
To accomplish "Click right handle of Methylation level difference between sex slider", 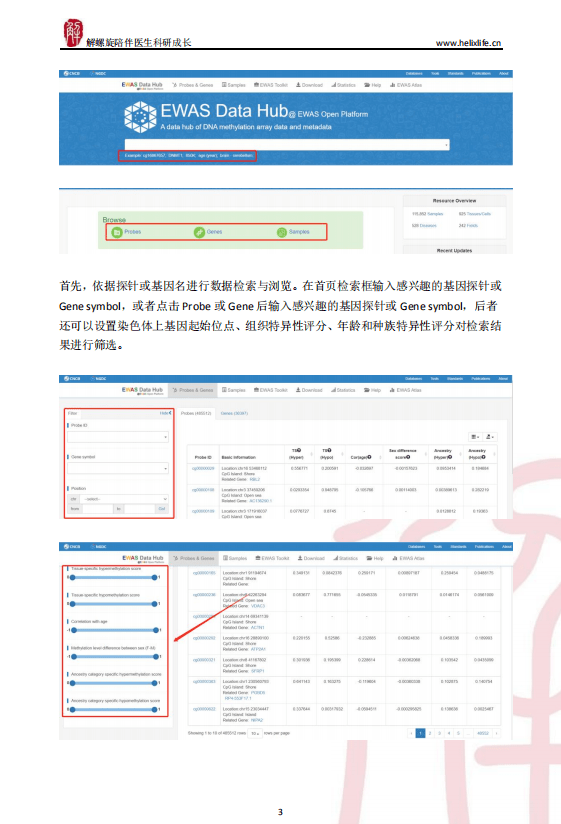I will (155, 656).
